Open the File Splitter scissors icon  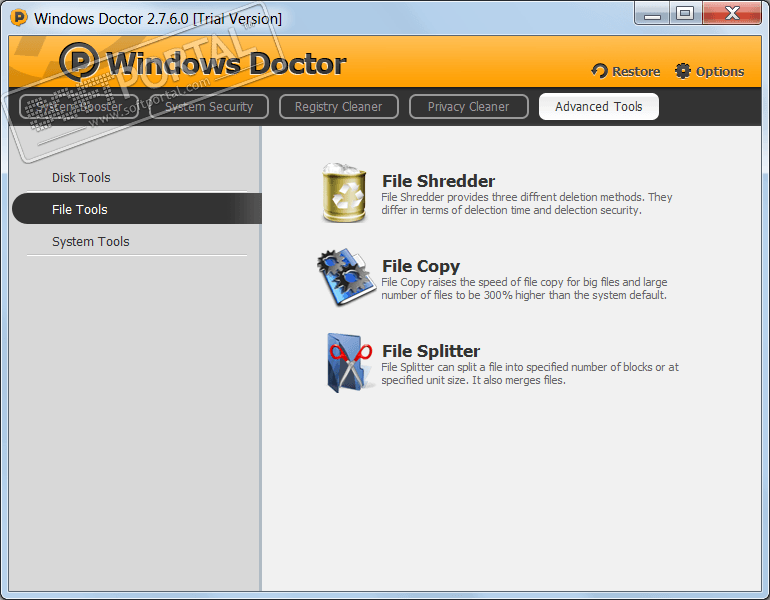[349, 363]
